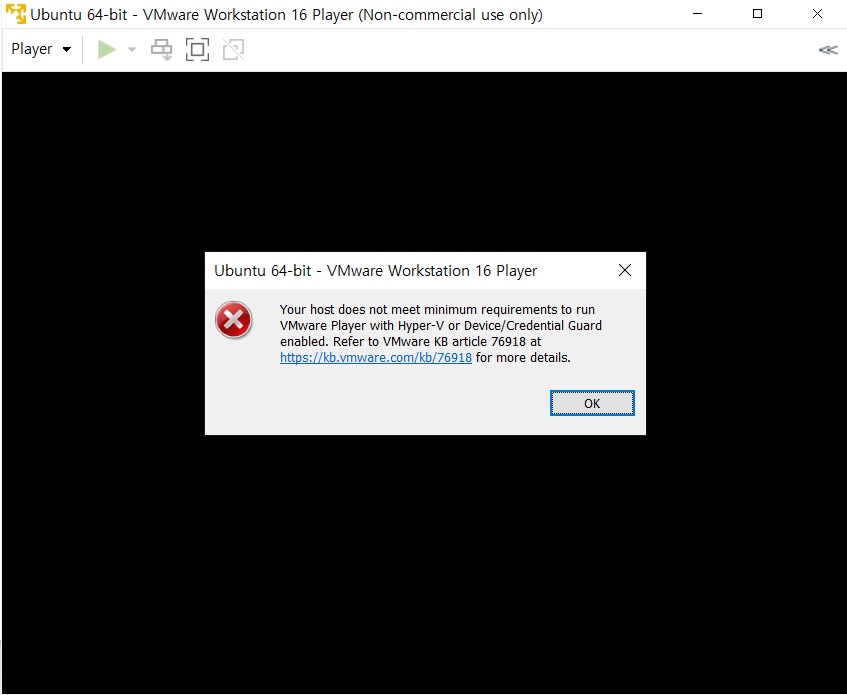
Task: Click the Unity mode toolbar icon
Action: (233, 50)
